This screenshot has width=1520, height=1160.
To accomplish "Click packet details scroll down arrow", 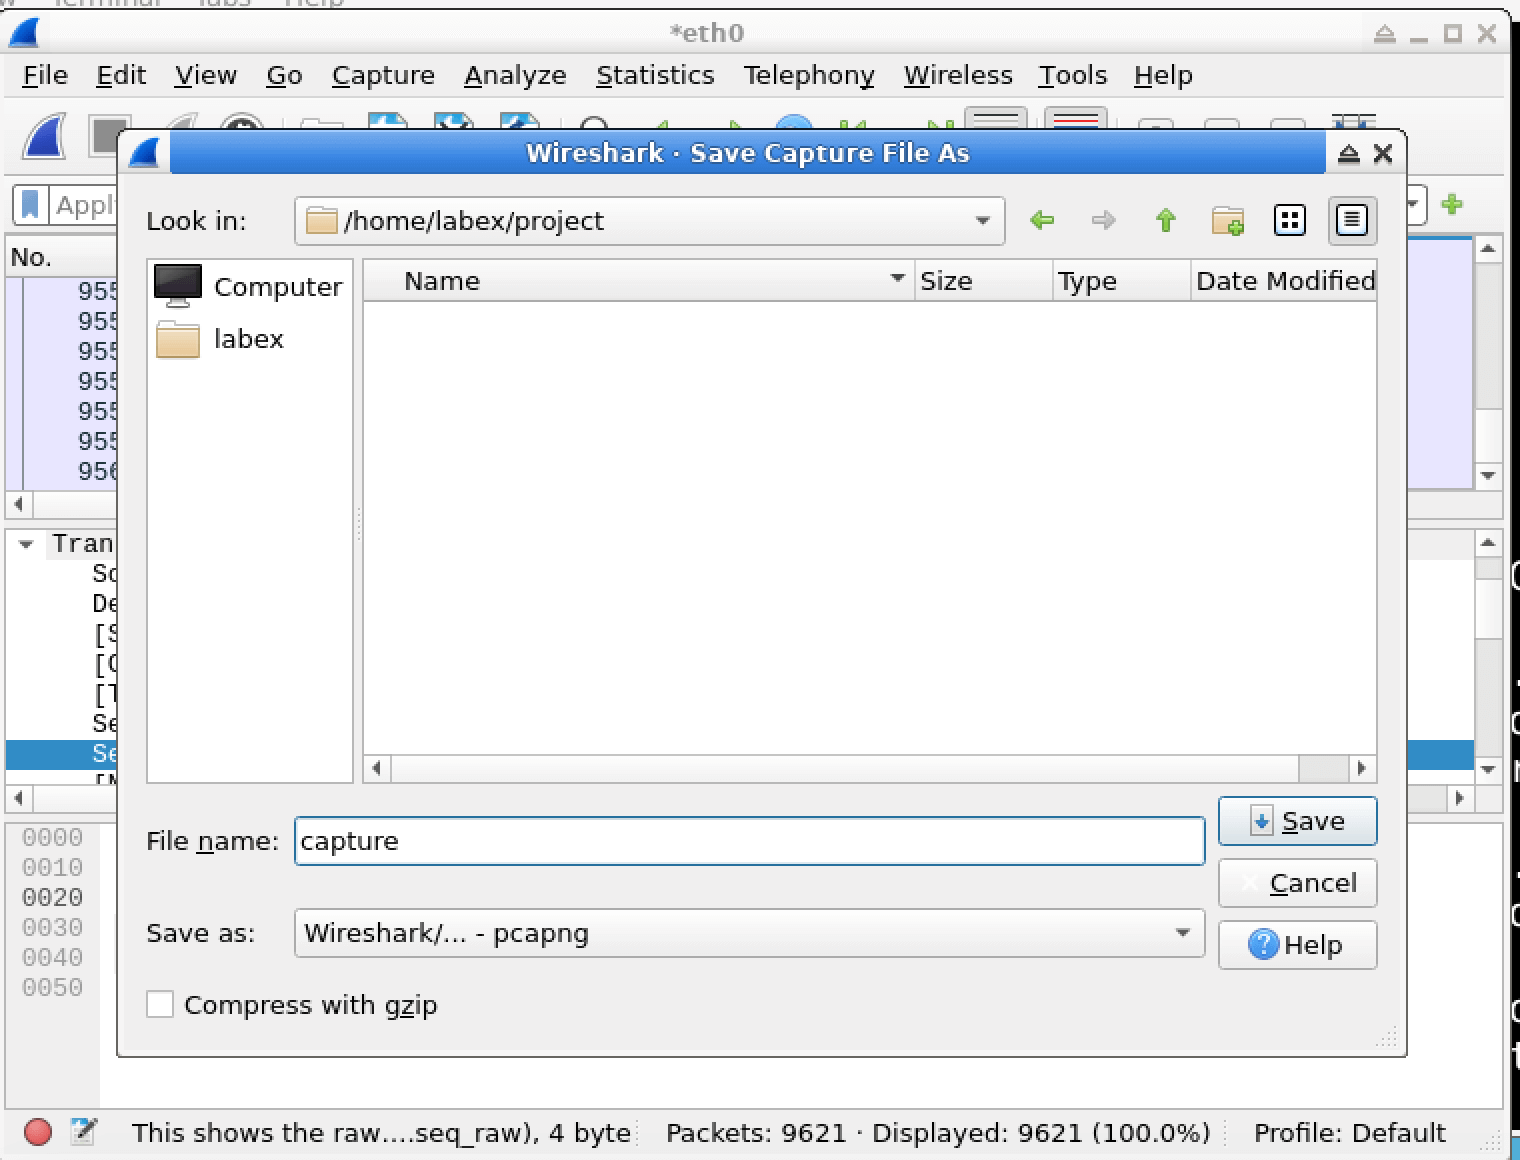I will [x=1488, y=769].
